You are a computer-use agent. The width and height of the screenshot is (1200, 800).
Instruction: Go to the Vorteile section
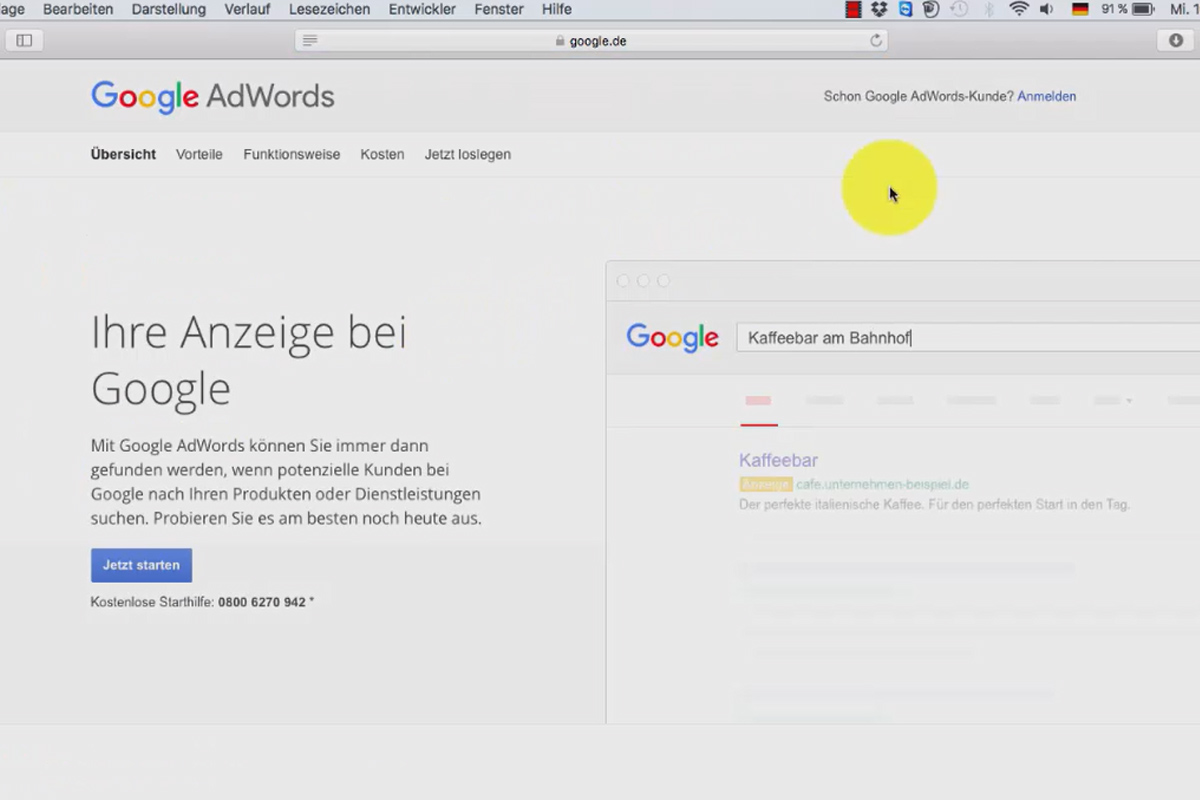pos(199,154)
